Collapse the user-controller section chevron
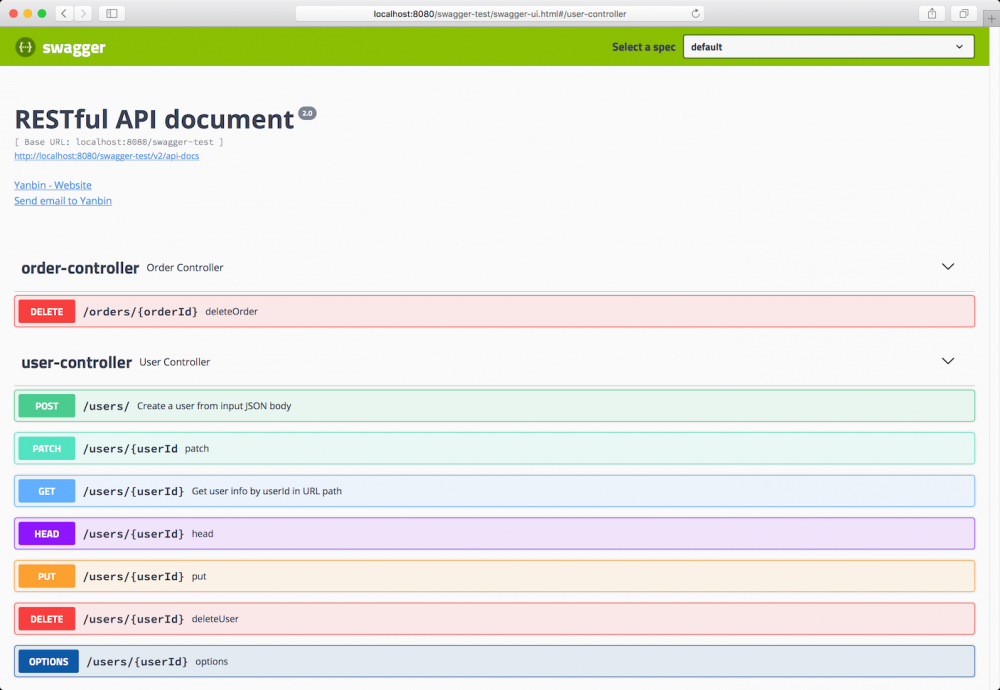The height and width of the screenshot is (690, 1000). 948,361
